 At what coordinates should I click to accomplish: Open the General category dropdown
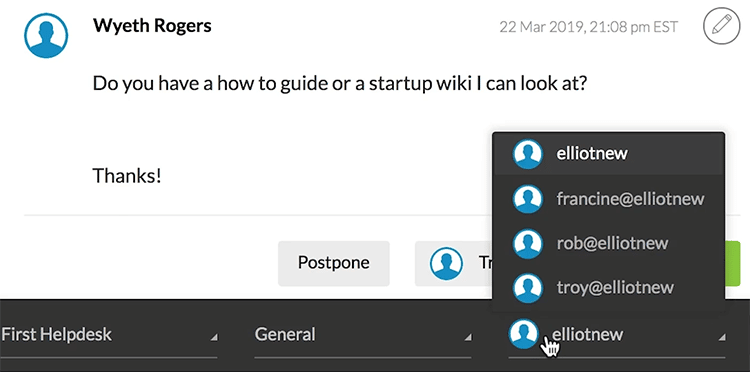tap(363, 335)
